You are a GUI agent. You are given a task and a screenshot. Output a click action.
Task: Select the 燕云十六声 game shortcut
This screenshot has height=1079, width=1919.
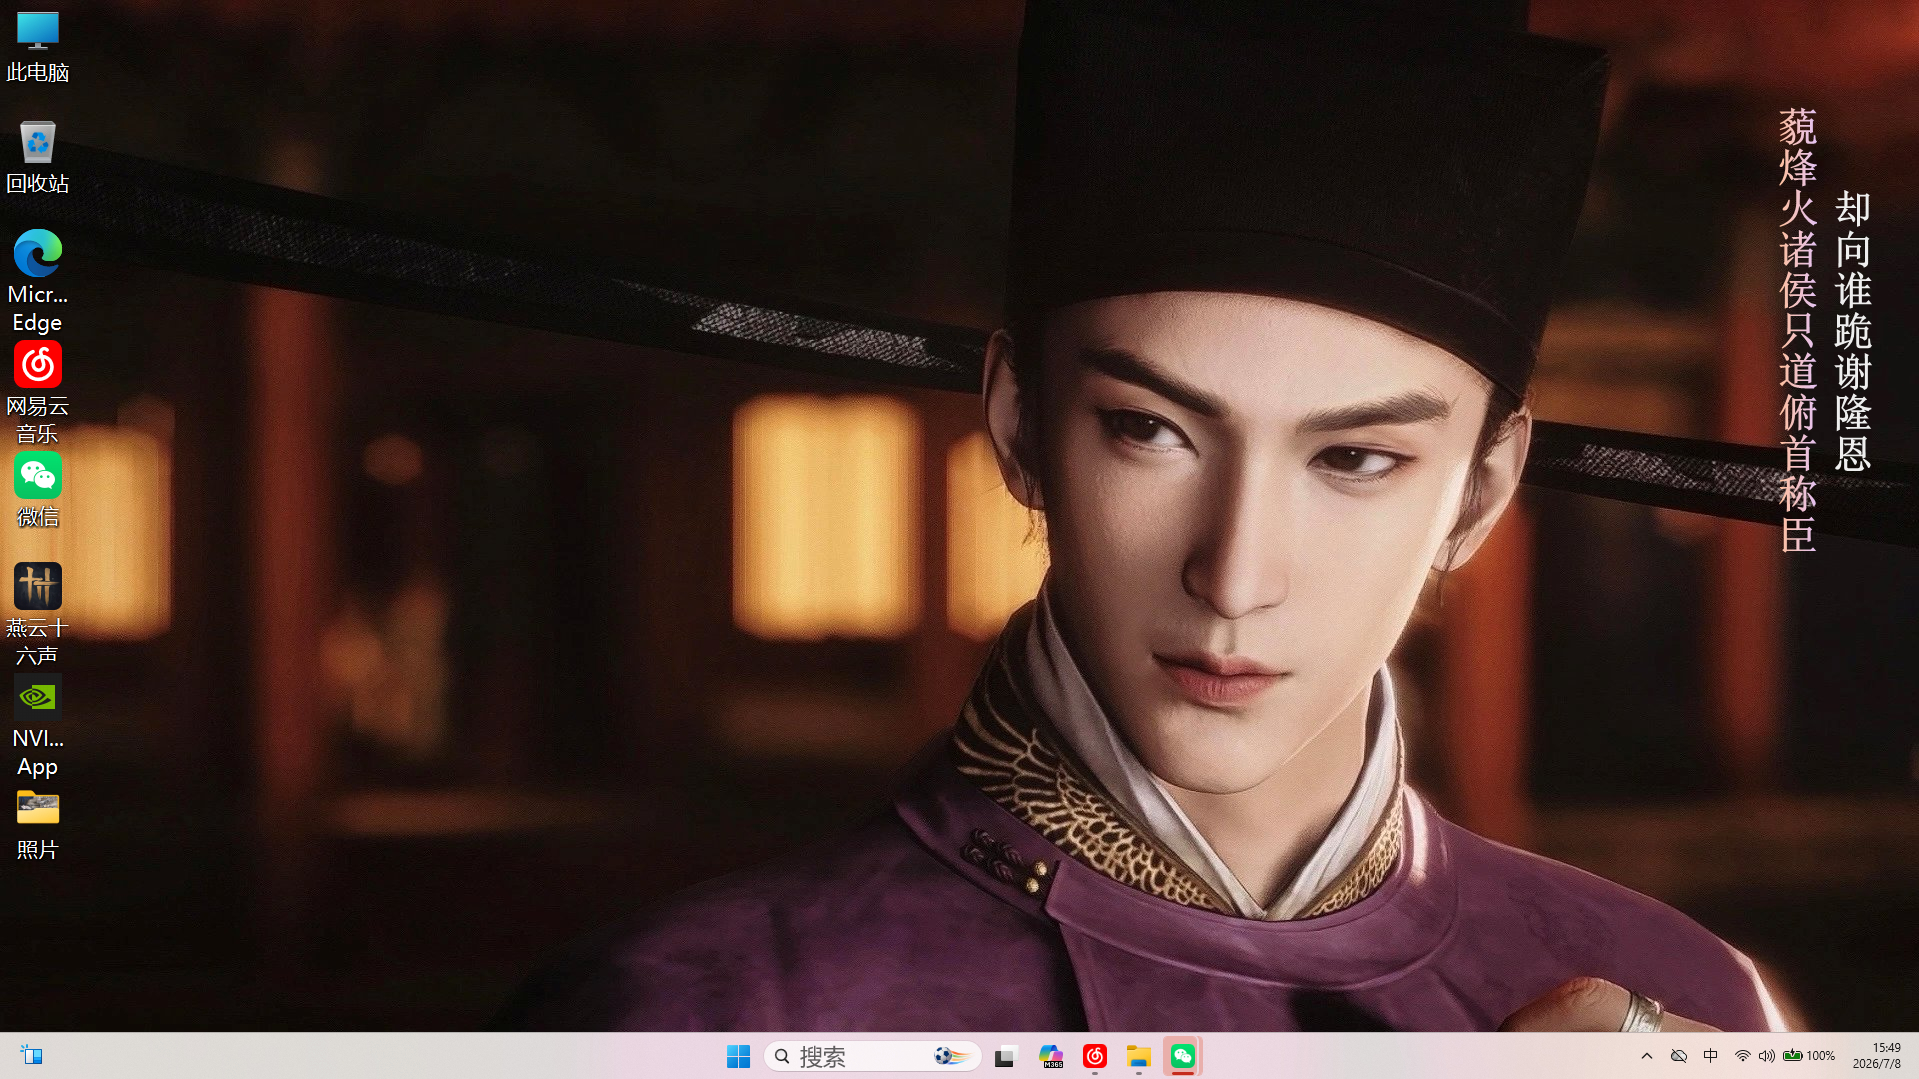37,615
